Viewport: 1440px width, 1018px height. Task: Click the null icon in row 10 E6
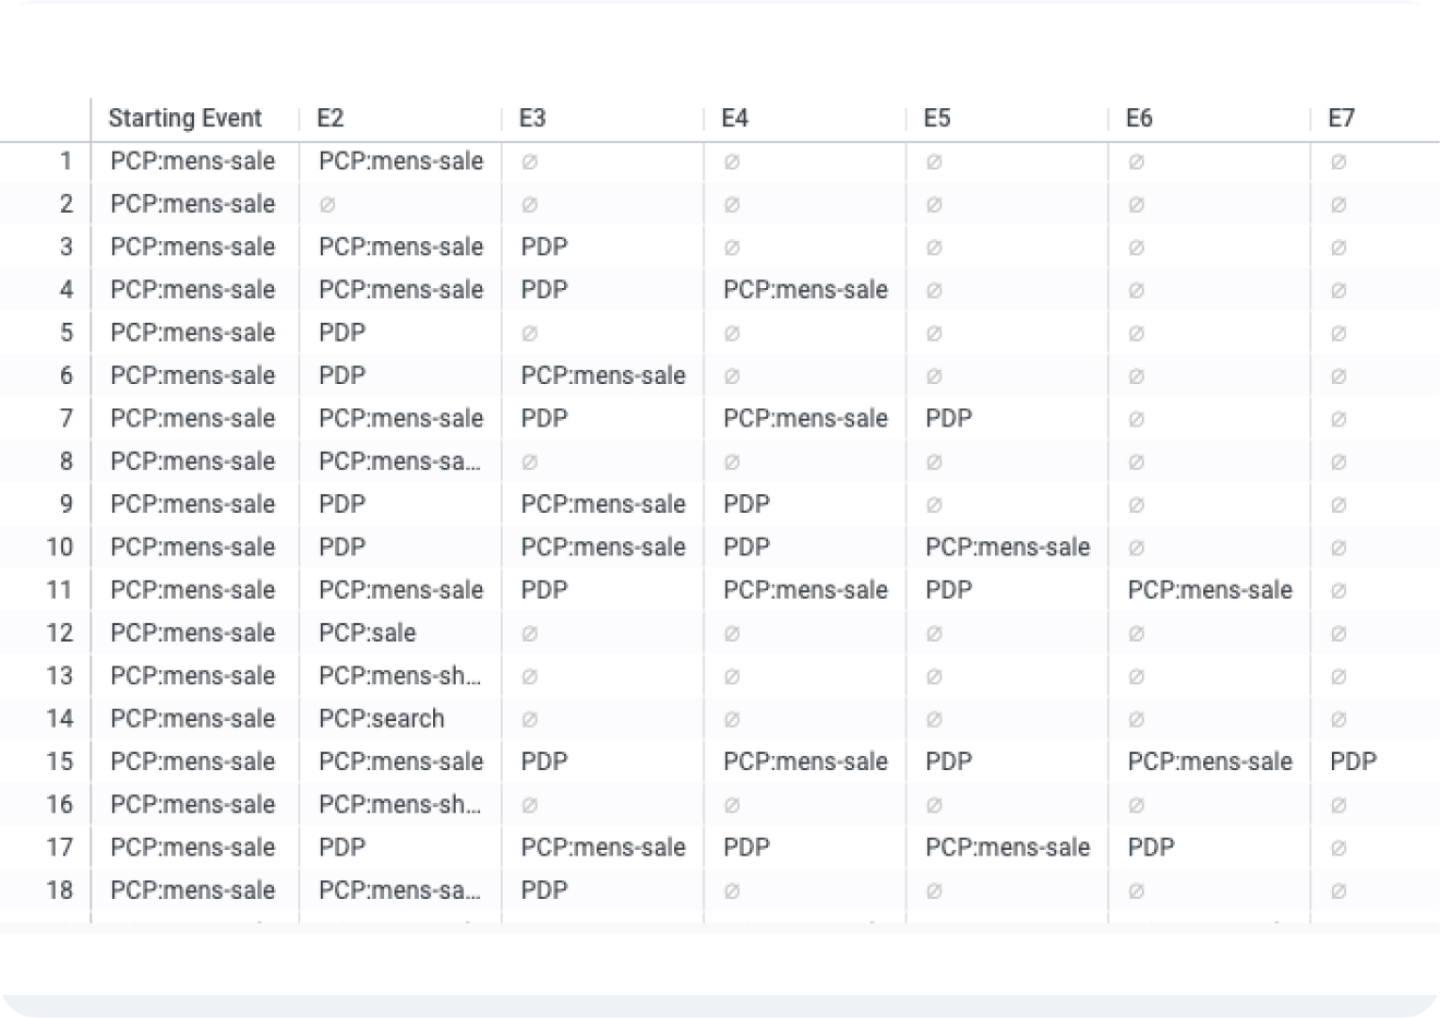tap(1136, 548)
